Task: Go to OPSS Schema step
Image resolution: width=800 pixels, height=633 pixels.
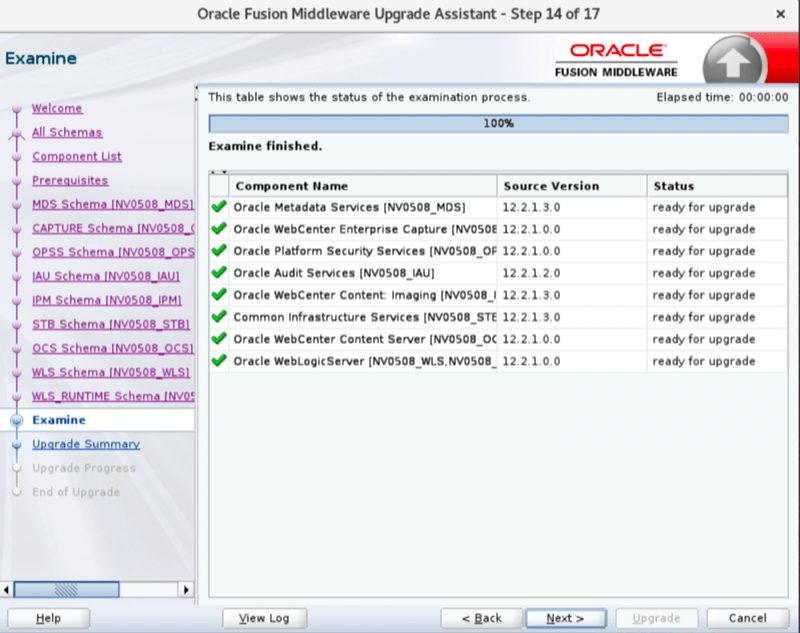Action: tap(113, 252)
